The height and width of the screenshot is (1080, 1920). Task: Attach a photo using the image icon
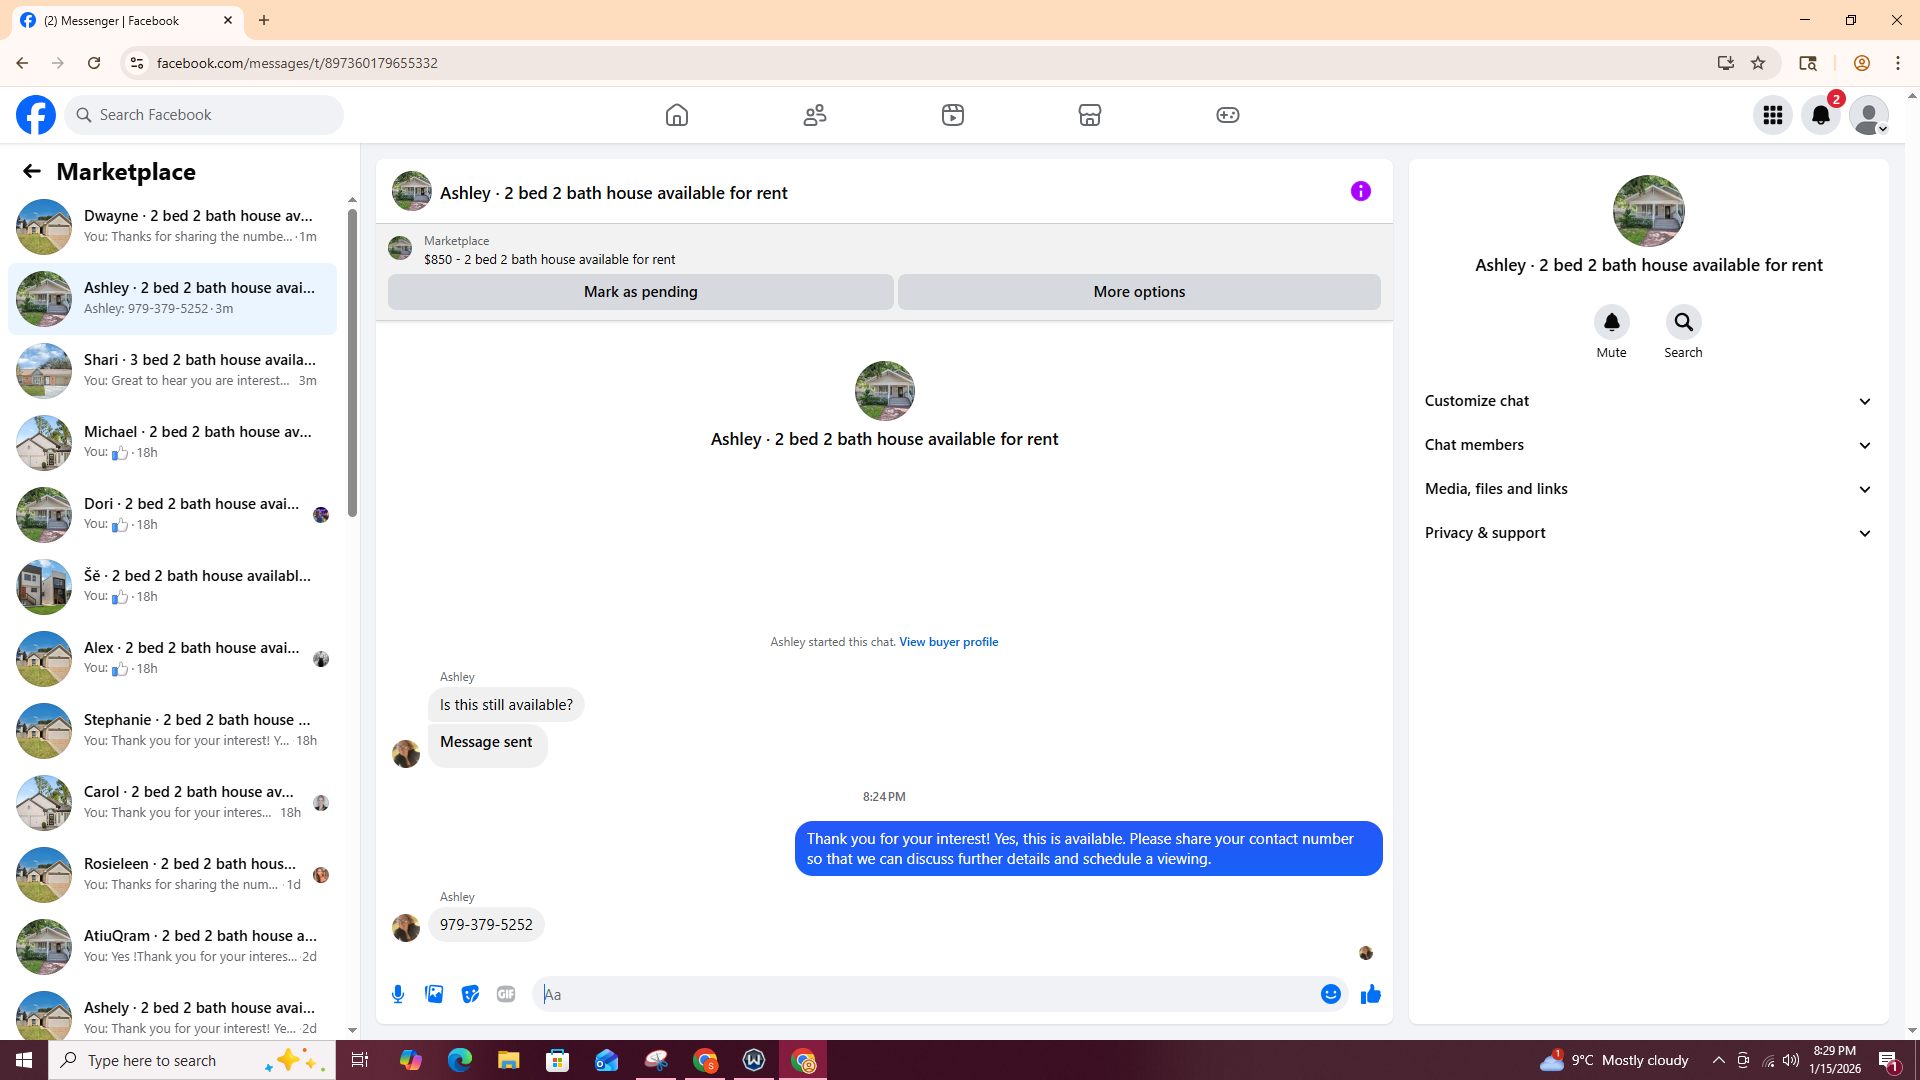(x=434, y=994)
